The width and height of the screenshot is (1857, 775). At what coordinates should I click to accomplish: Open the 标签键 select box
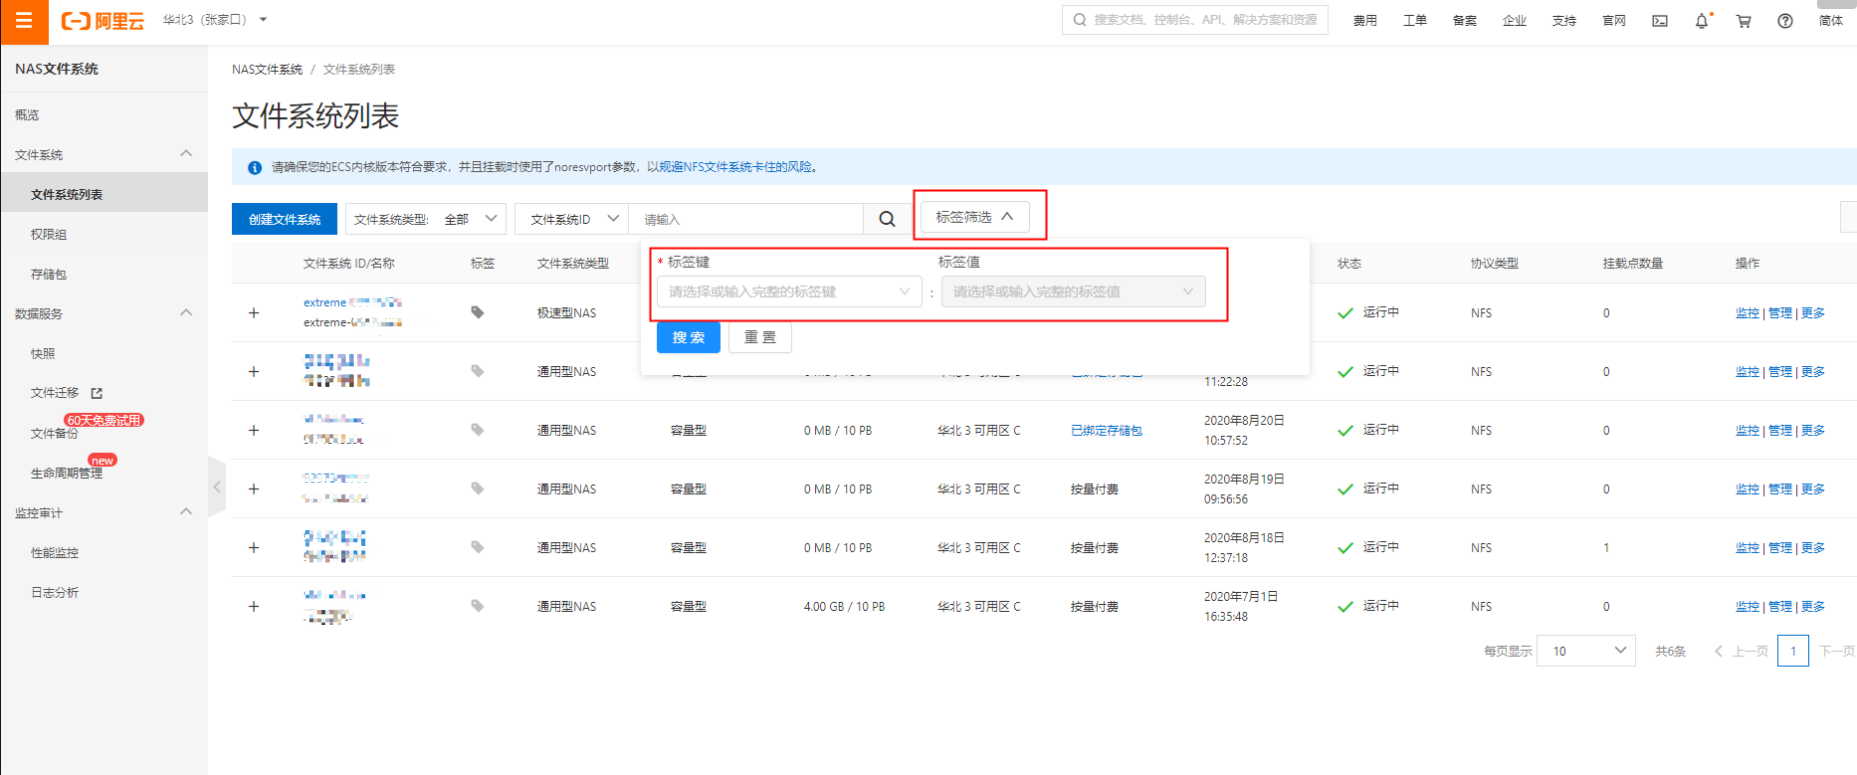point(789,292)
